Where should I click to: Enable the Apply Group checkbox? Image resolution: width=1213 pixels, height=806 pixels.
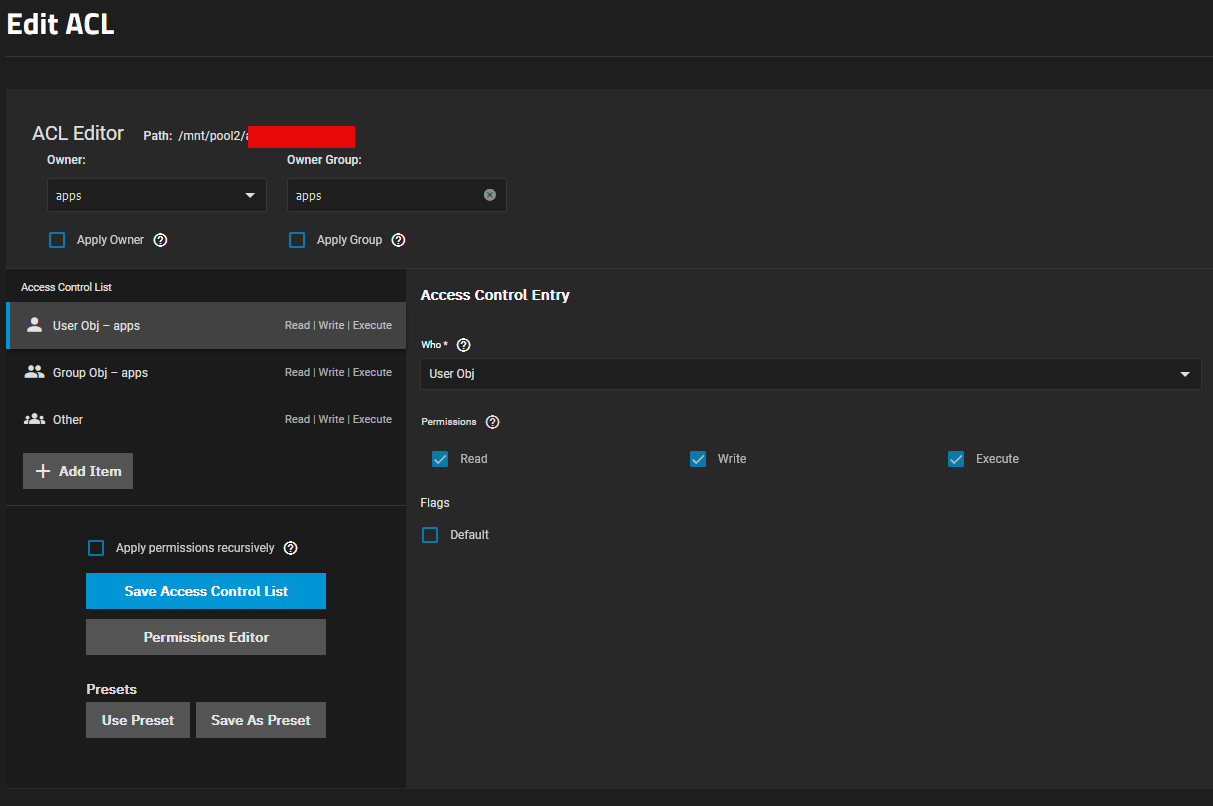[x=297, y=240]
